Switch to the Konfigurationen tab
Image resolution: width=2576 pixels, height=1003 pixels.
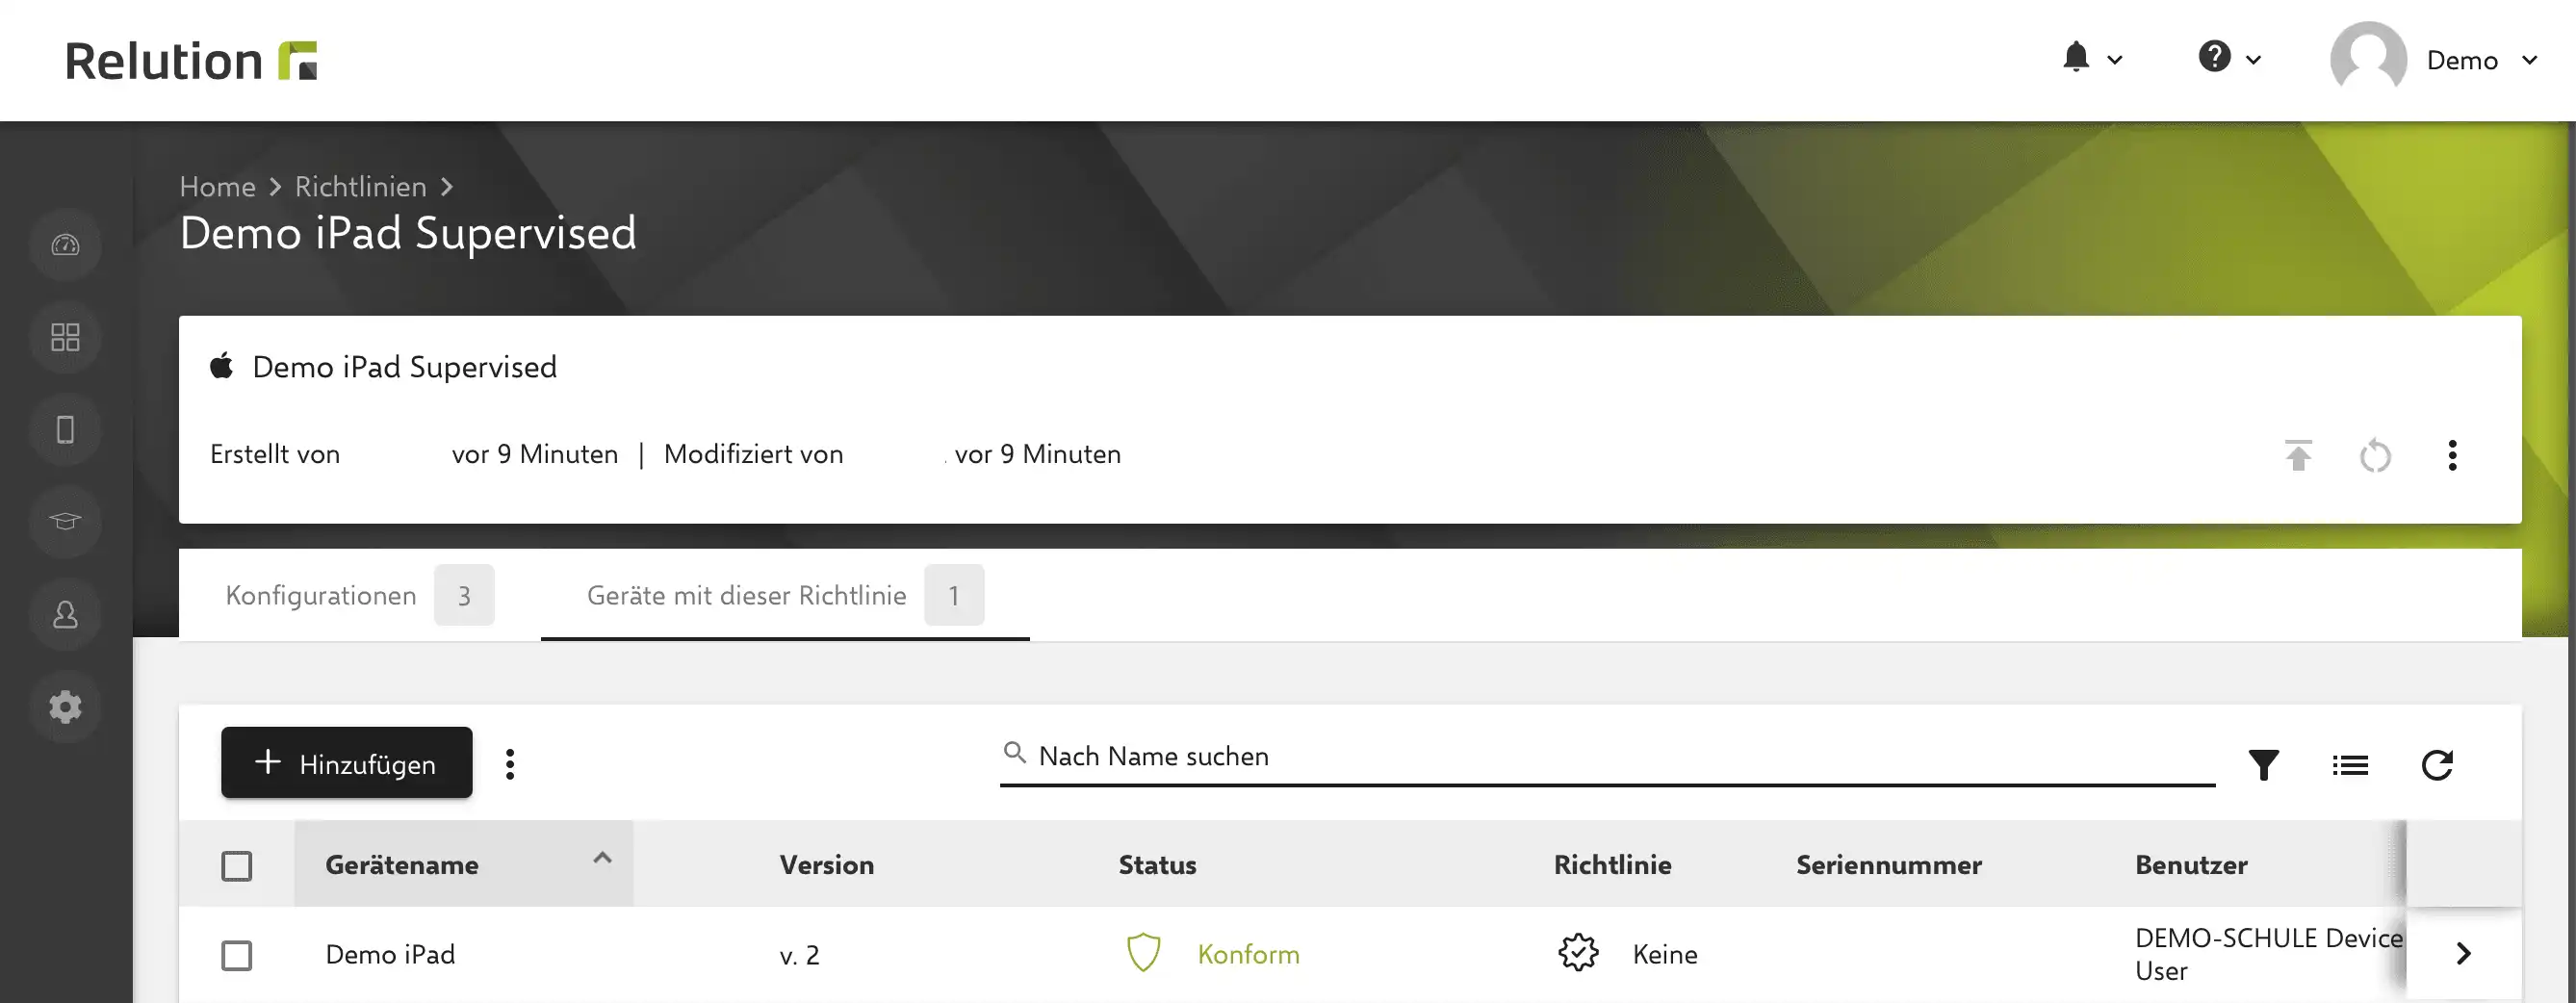click(360, 595)
